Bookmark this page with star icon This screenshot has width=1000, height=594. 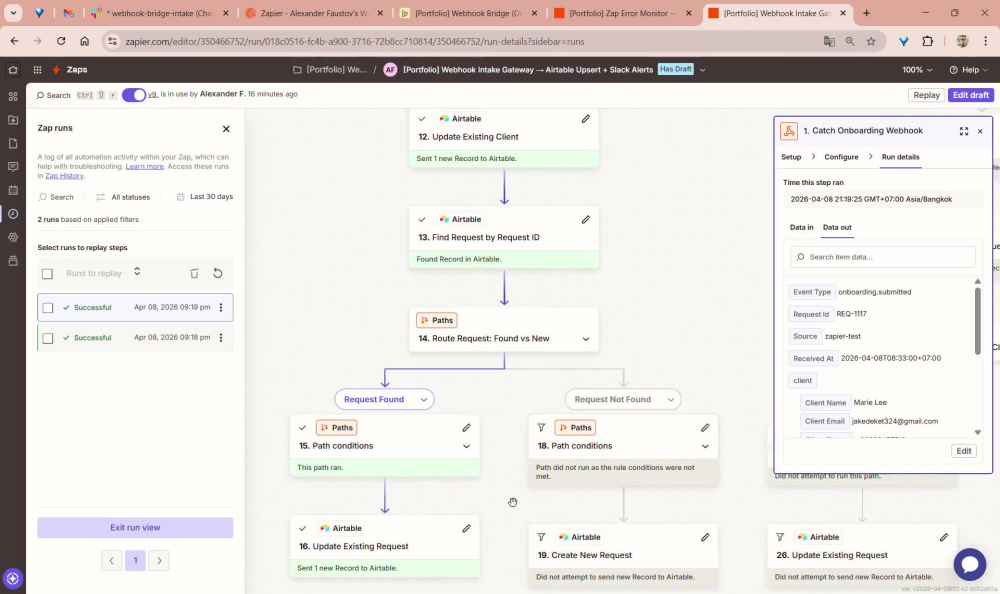[871, 41]
